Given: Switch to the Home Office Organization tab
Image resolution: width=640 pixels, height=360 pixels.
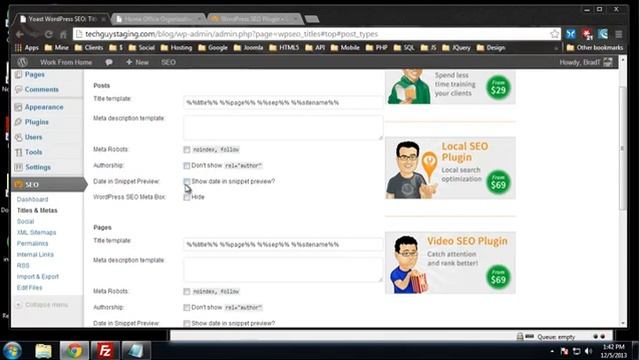Looking at the screenshot, I should (158, 19).
